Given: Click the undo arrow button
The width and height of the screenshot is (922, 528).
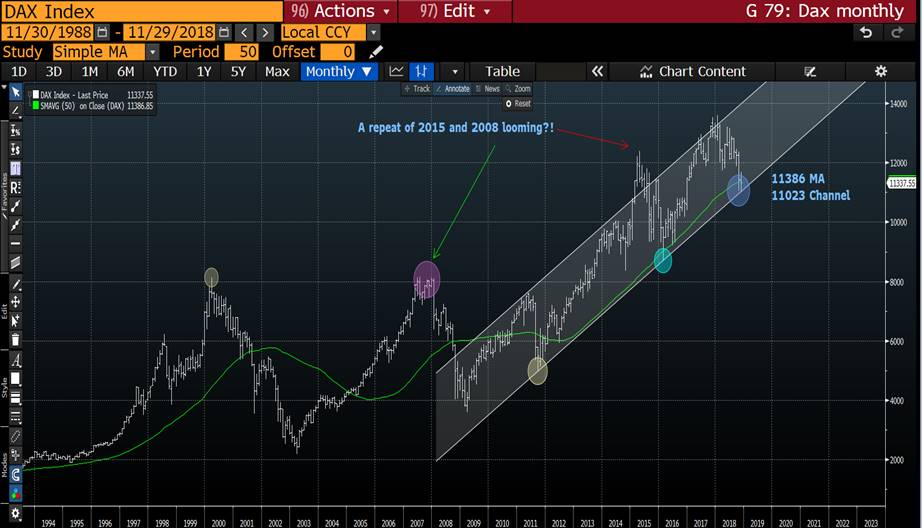Looking at the screenshot, I should pyautogui.click(x=866, y=32).
